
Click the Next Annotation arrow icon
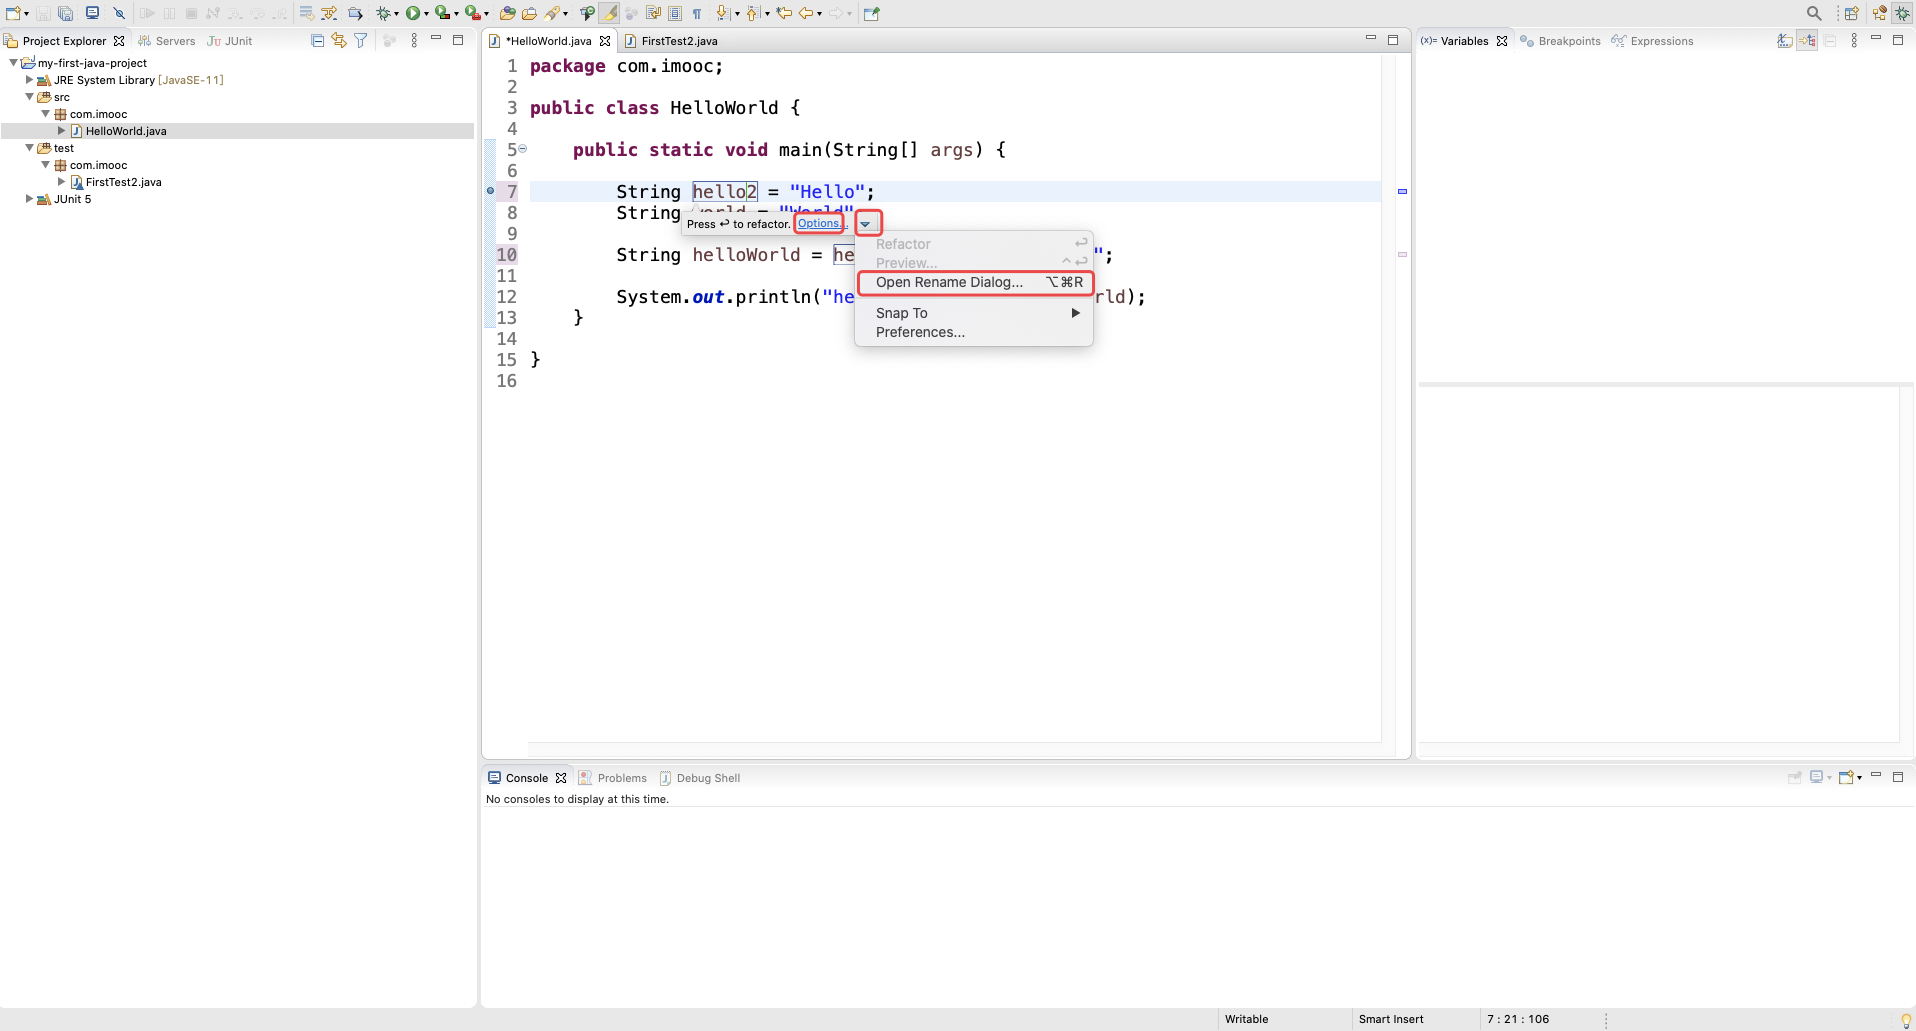pos(723,13)
